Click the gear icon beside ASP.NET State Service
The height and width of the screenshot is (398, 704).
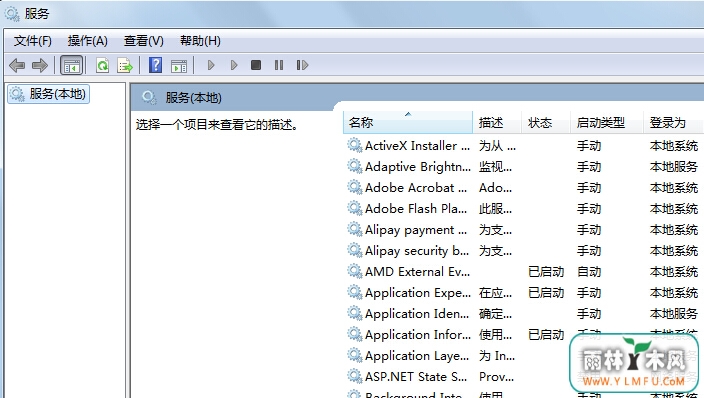point(355,376)
